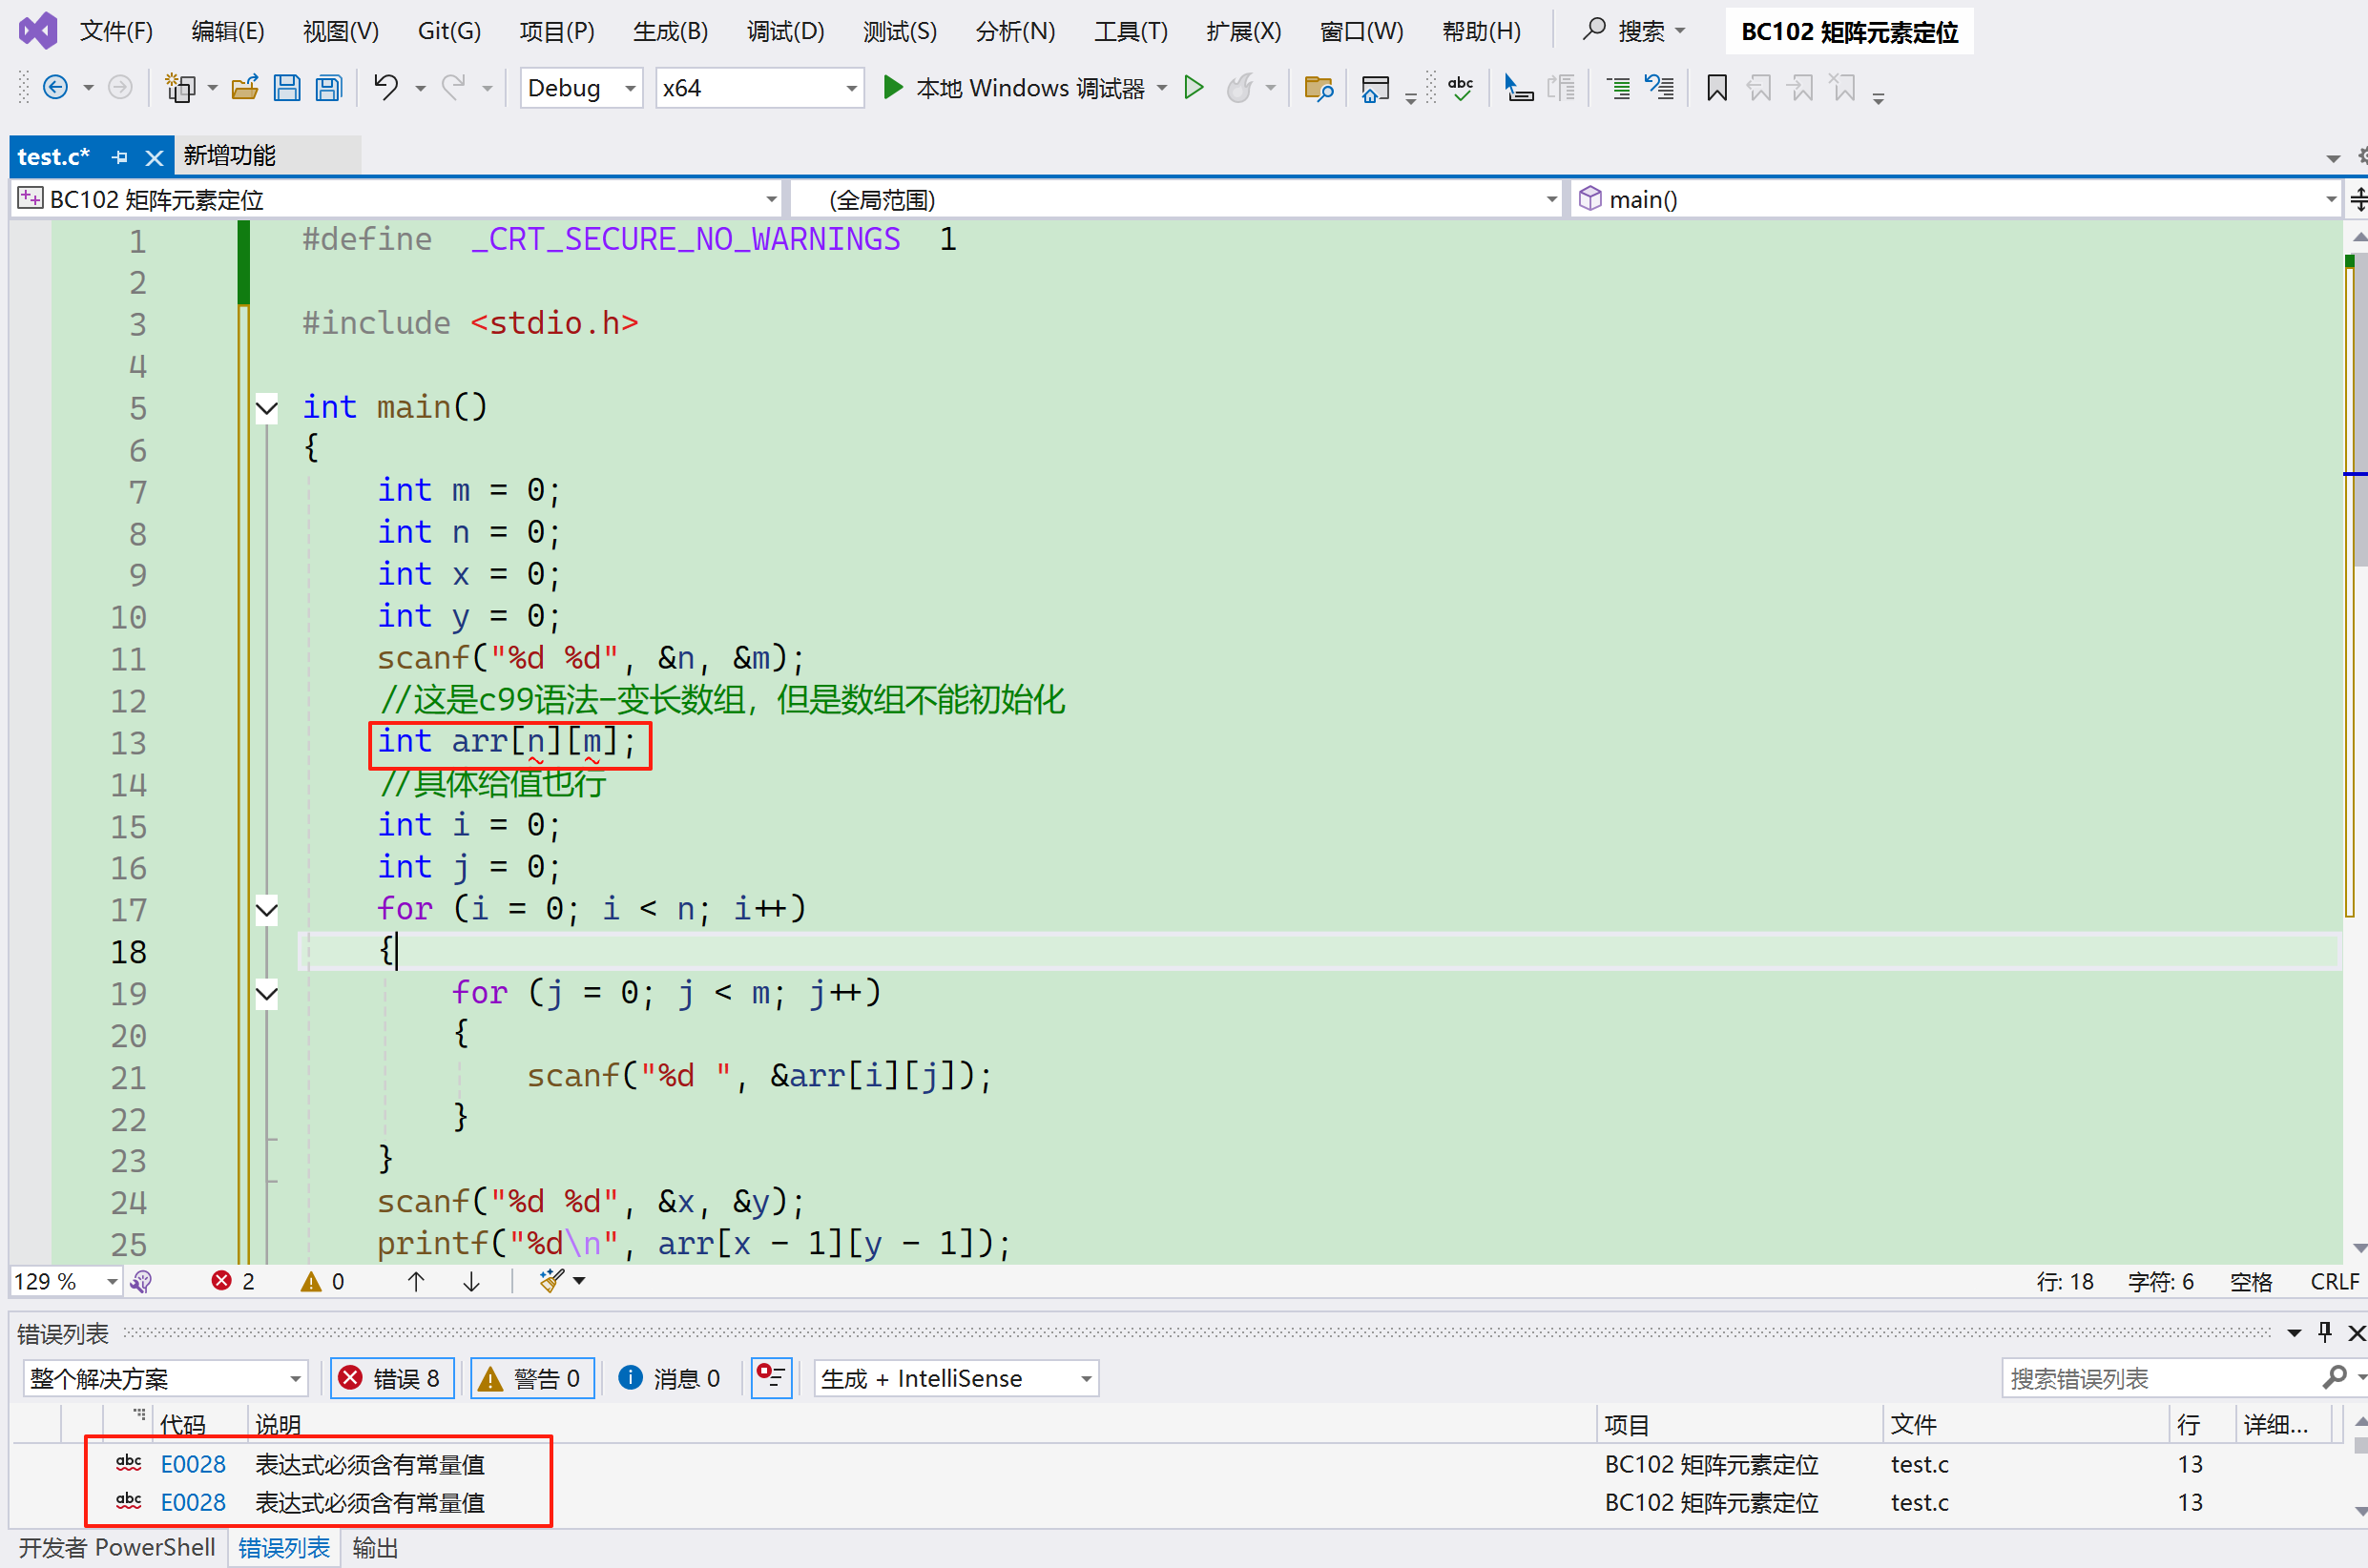
Task: Switch to the 输出 tab
Action: (x=375, y=1547)
